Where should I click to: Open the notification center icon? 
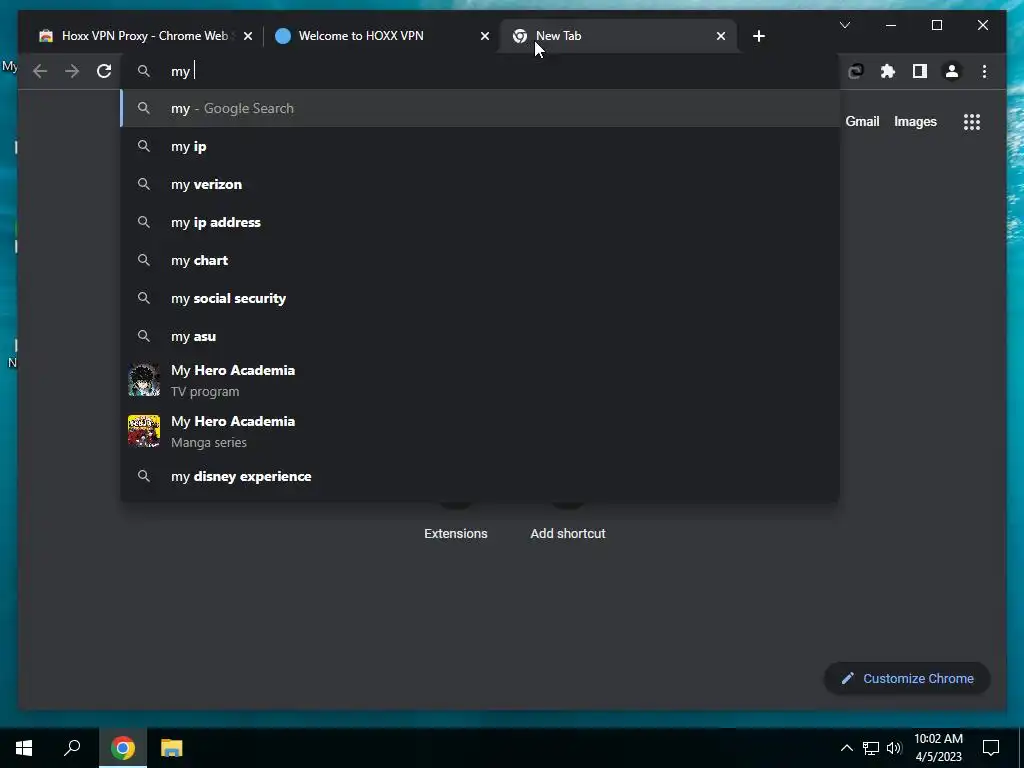pyautogui.click(x=991, y=748)
